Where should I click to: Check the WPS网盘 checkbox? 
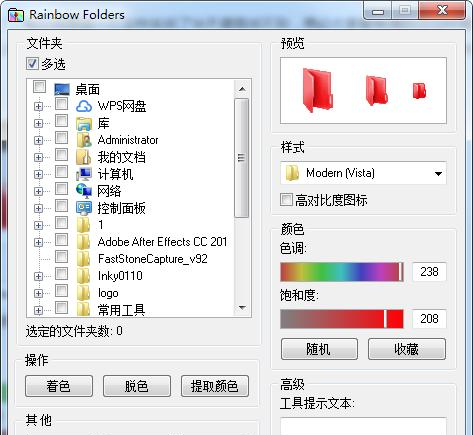[x=61, y=104]
